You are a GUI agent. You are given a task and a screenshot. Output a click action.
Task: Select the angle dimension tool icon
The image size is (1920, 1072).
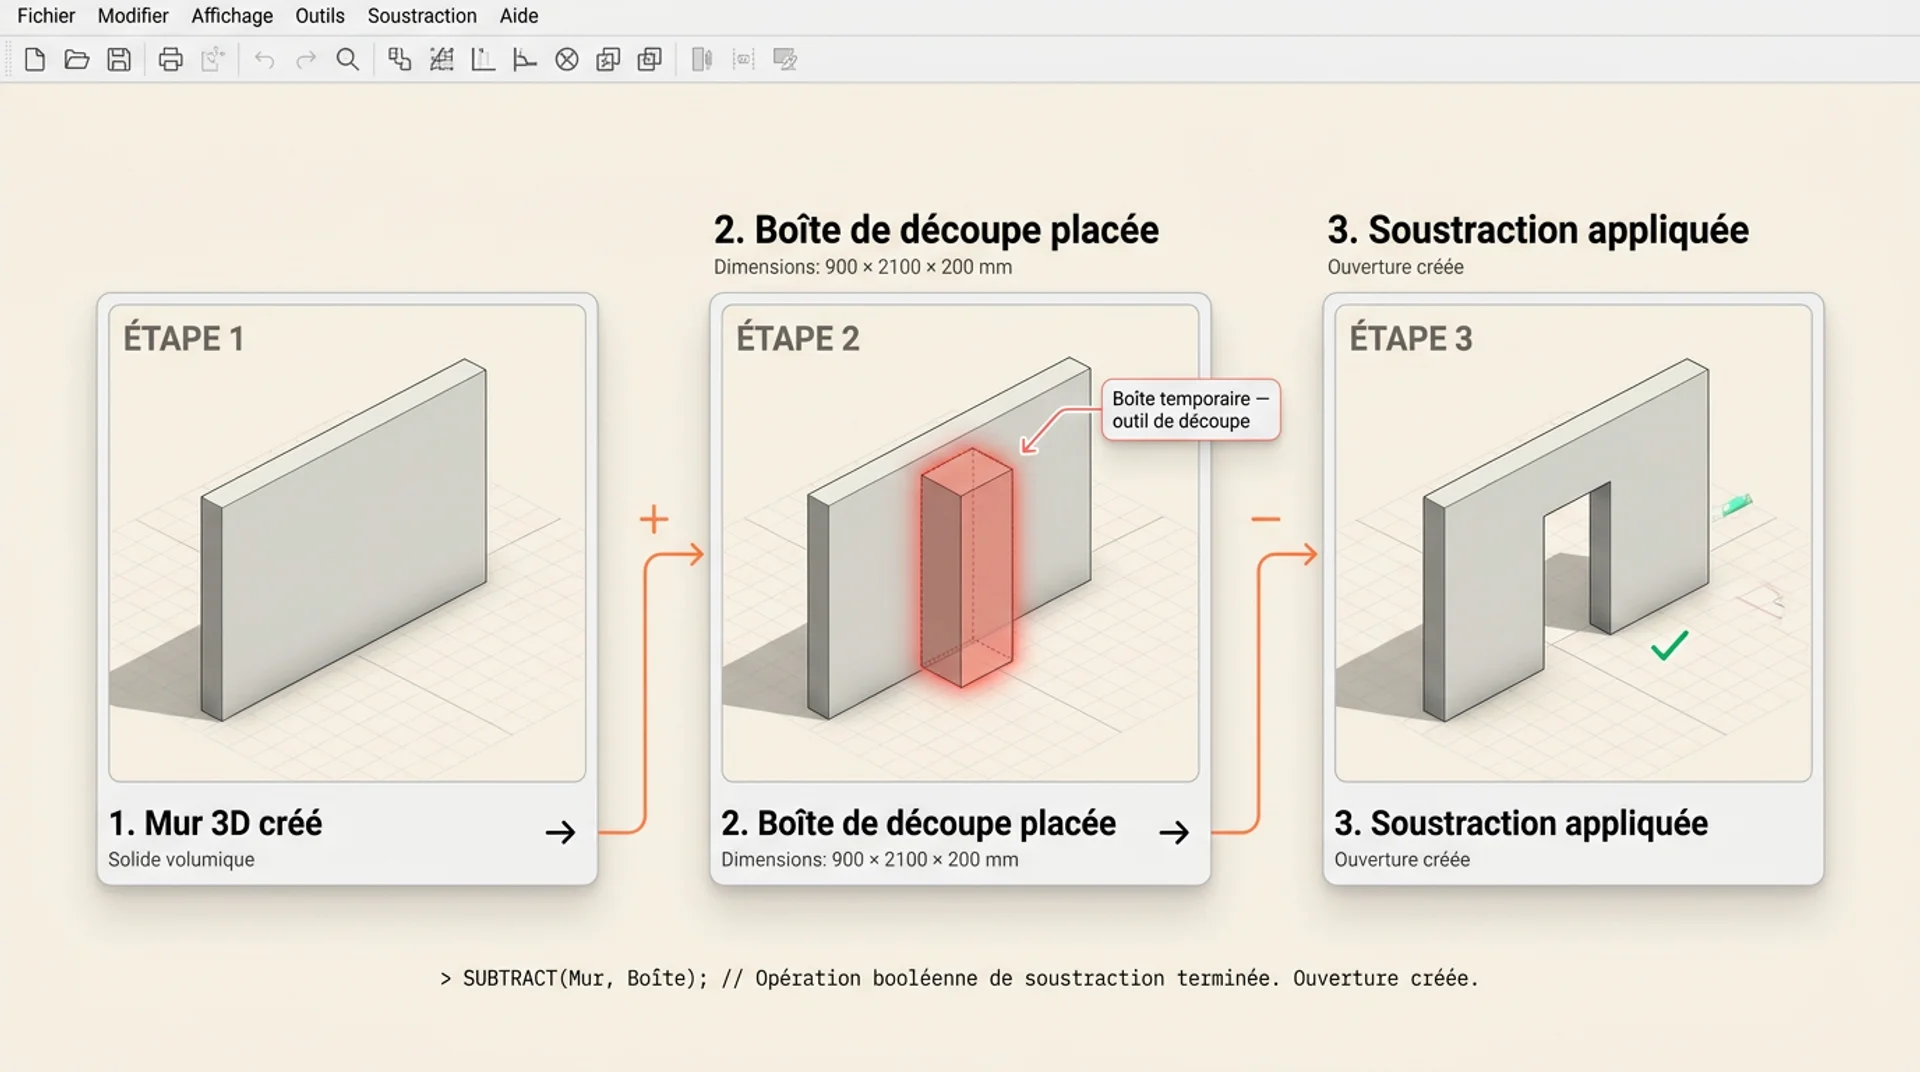[525, 60]
